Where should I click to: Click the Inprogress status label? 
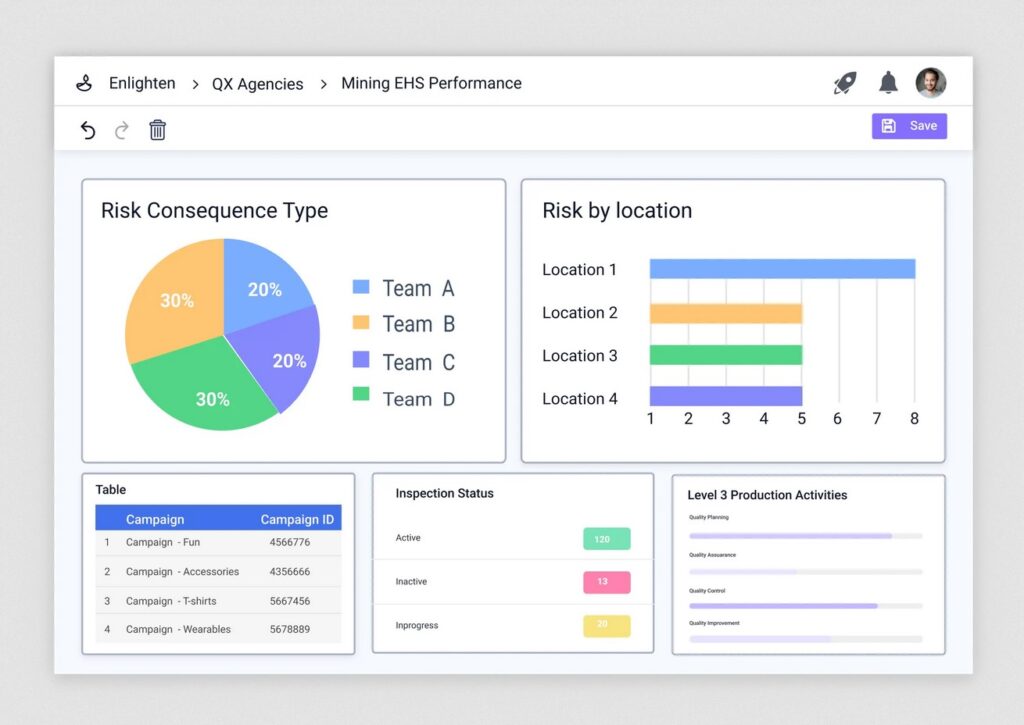coord(417,625)
